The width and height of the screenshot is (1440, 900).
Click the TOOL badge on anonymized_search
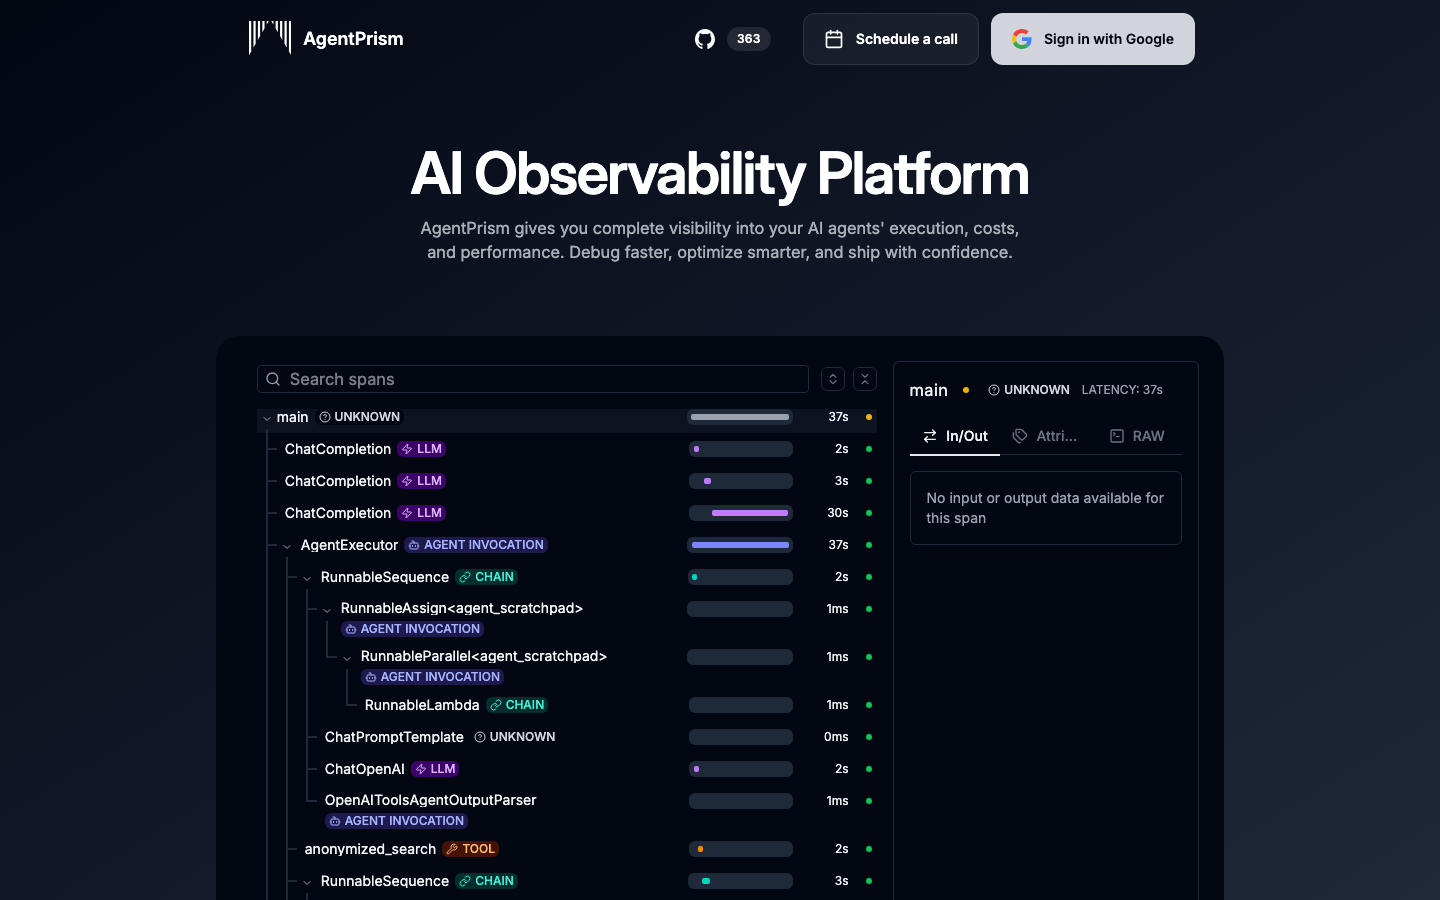[471, 849]
